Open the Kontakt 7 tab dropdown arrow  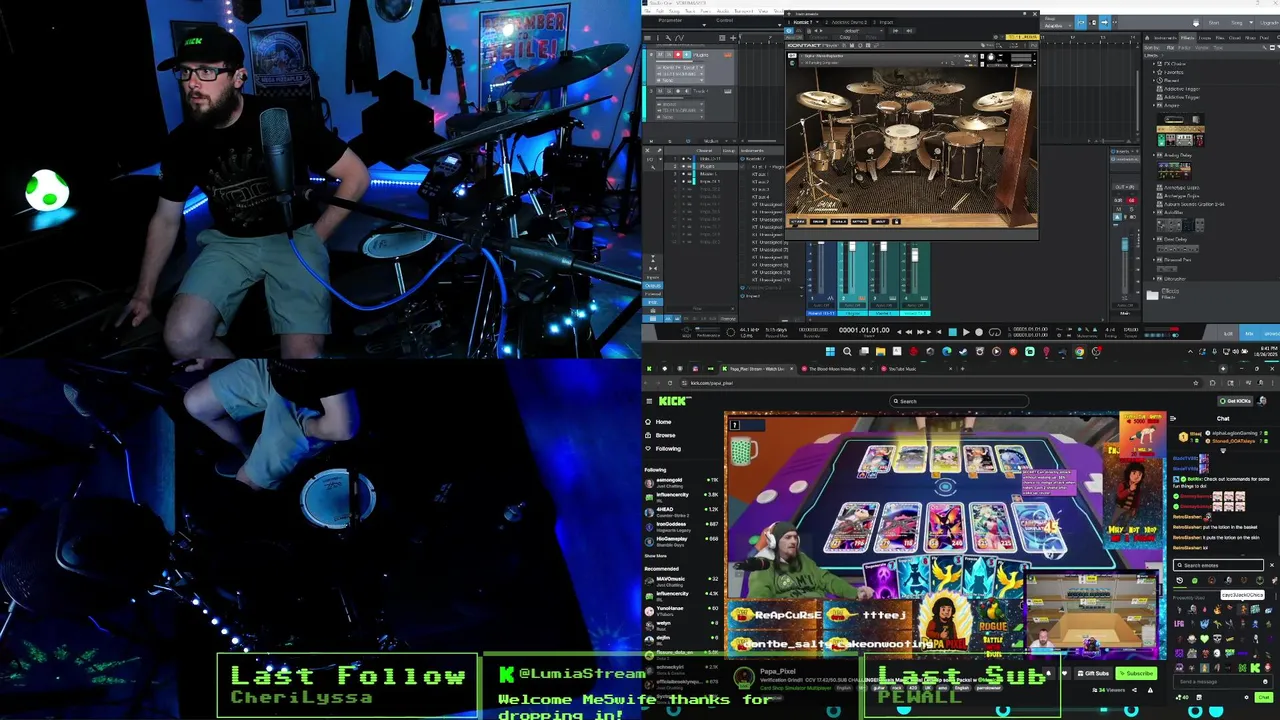point(817,22)
